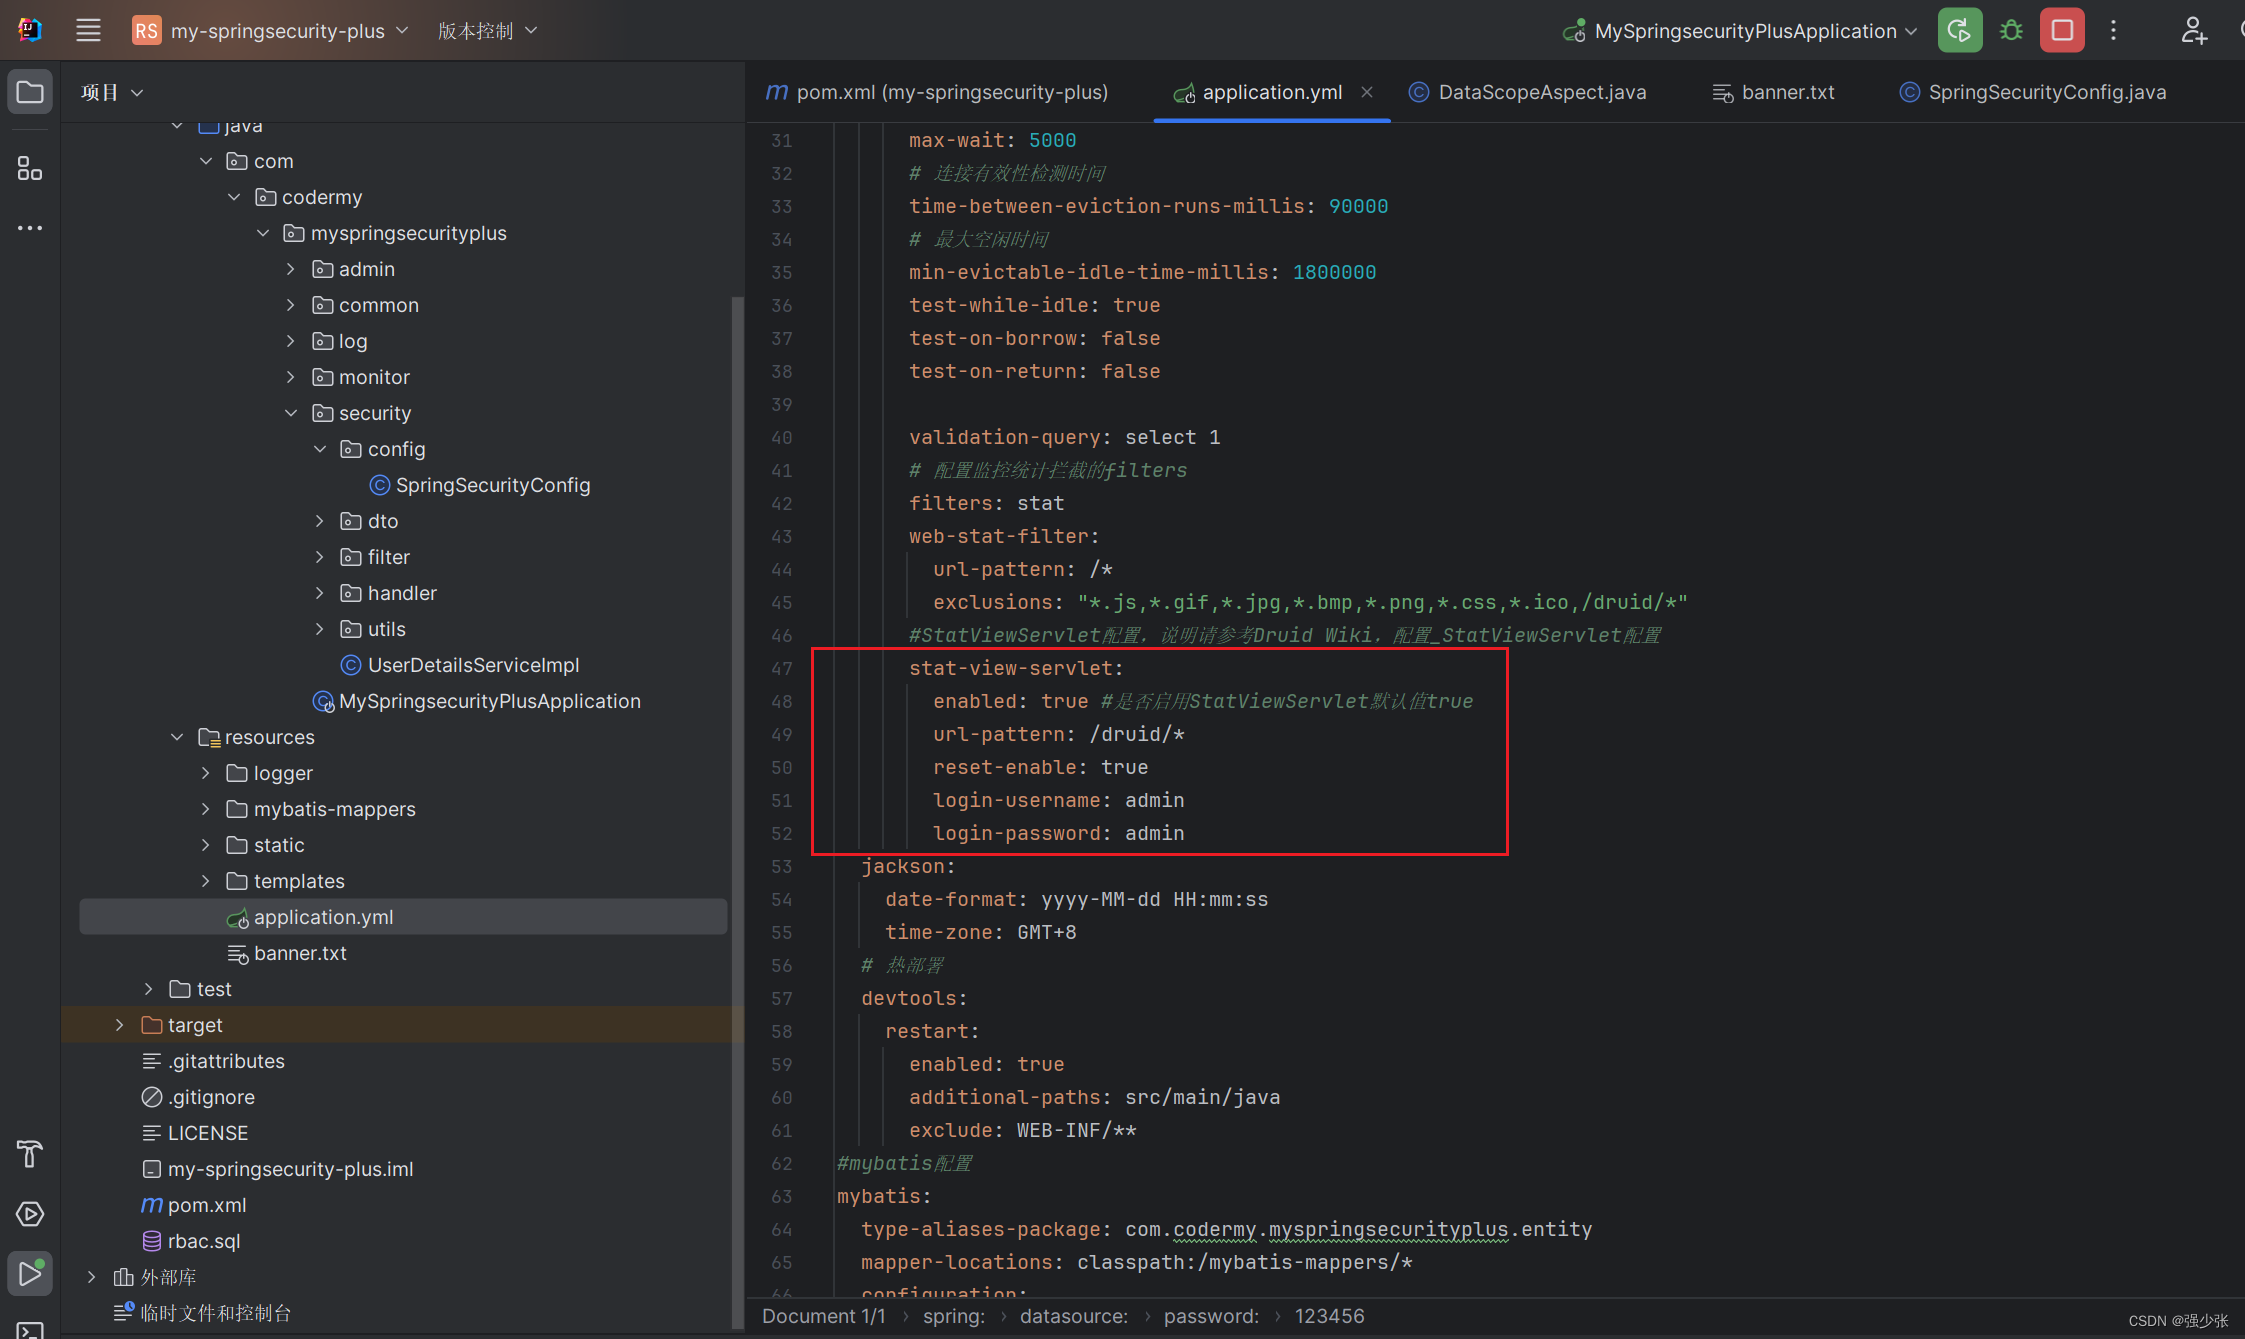
Task: Switch to pom.xml editor tab
Action: pos(937,92)
